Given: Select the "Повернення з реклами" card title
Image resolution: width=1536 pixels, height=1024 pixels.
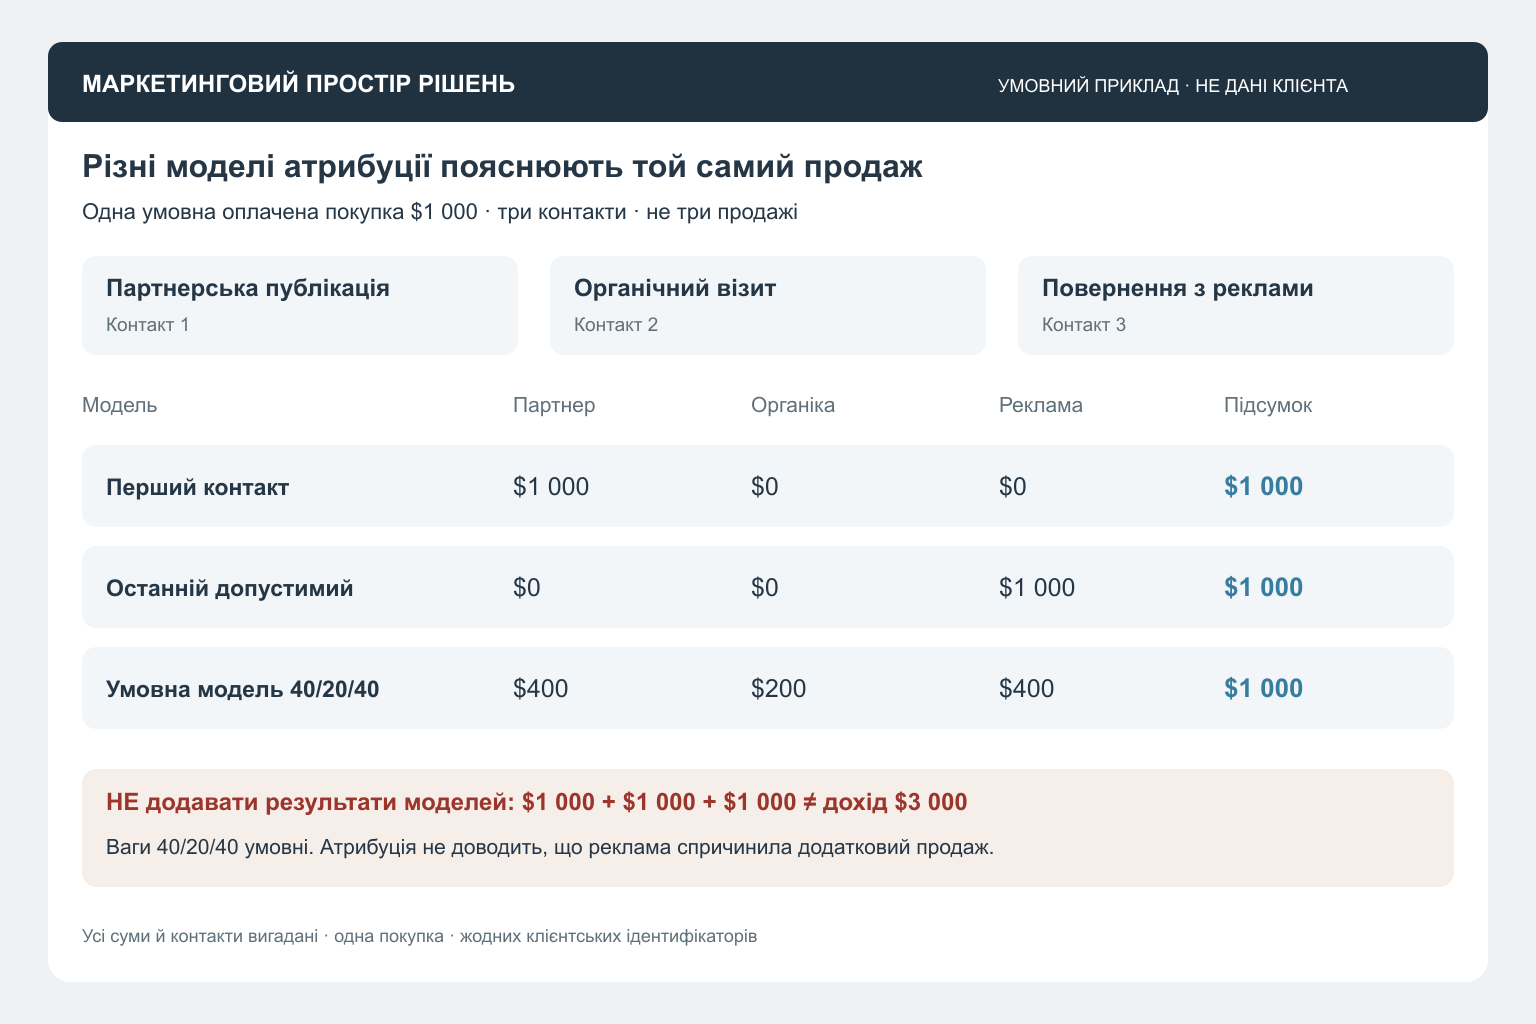Looking at the screenshot, I should (x=1178, y=288).
